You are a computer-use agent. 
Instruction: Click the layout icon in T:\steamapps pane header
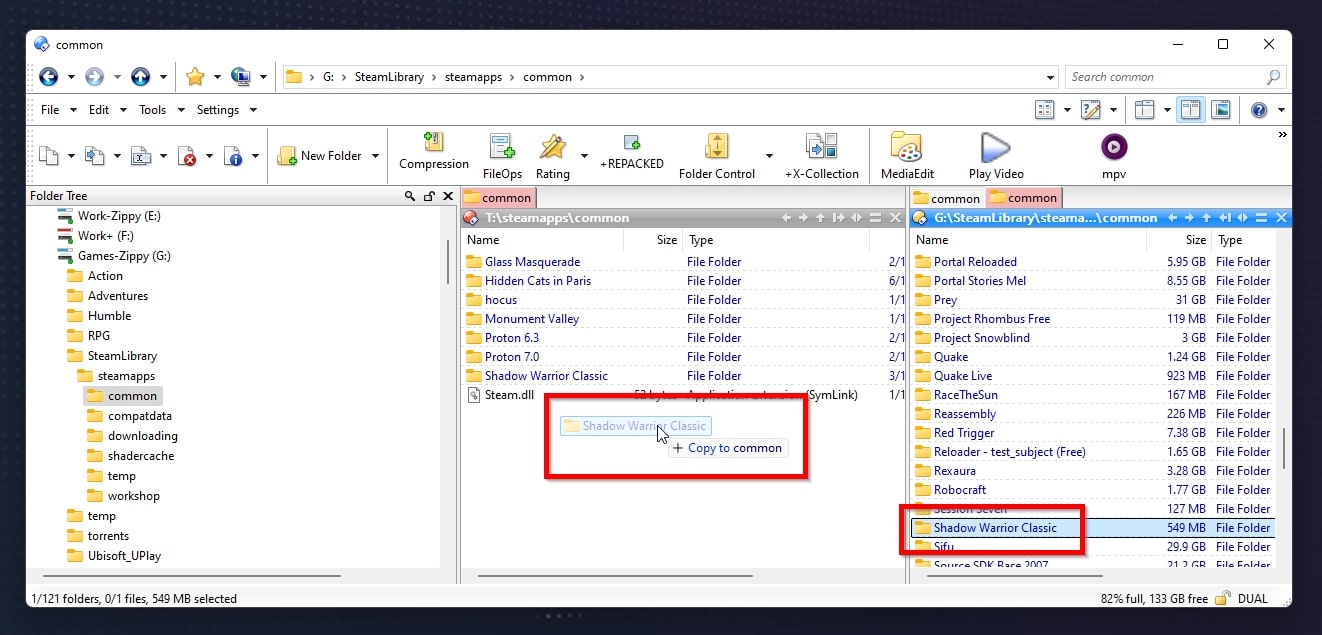tap(876, 217)
